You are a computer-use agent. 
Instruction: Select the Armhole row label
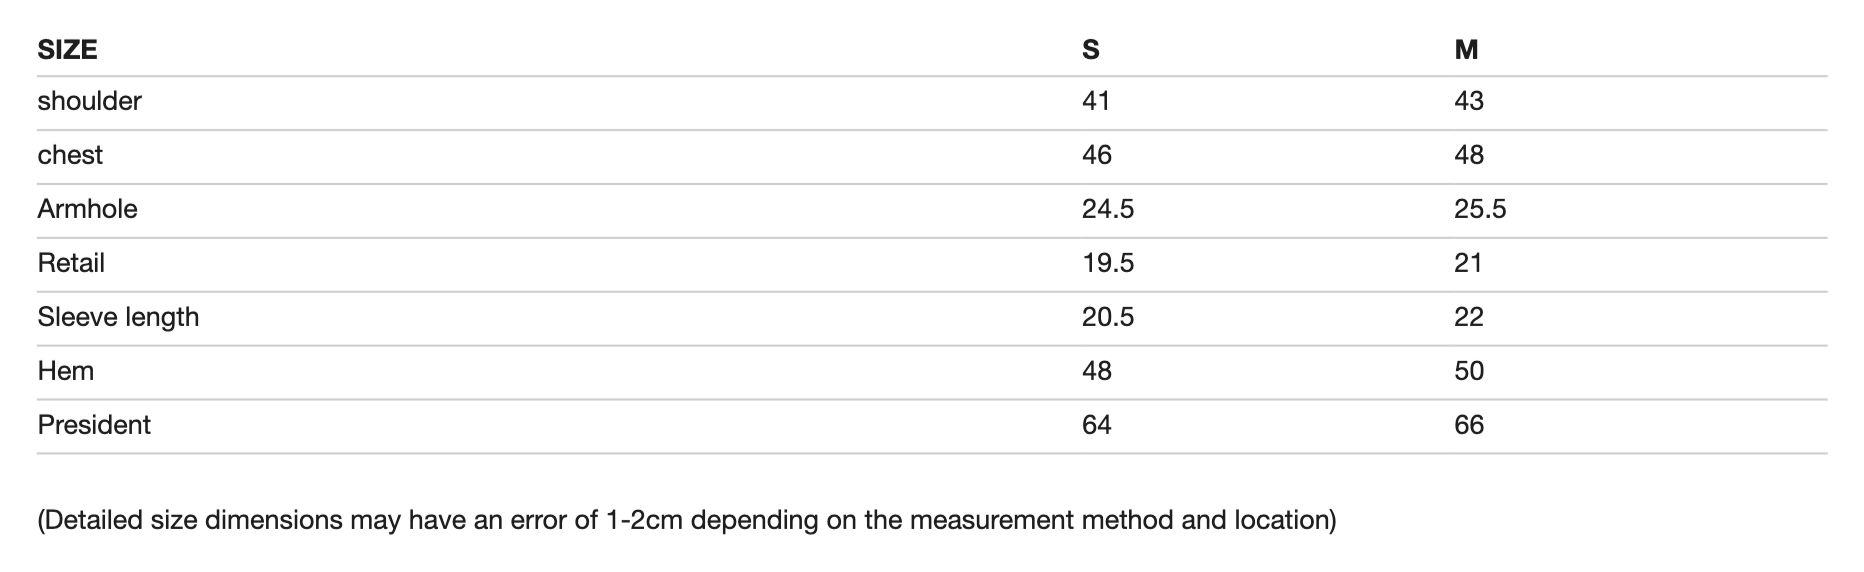pos(87,209)
